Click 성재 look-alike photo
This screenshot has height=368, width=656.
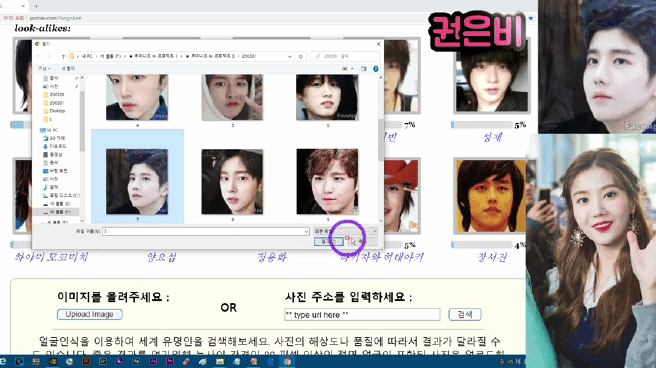tap(492, 77)
